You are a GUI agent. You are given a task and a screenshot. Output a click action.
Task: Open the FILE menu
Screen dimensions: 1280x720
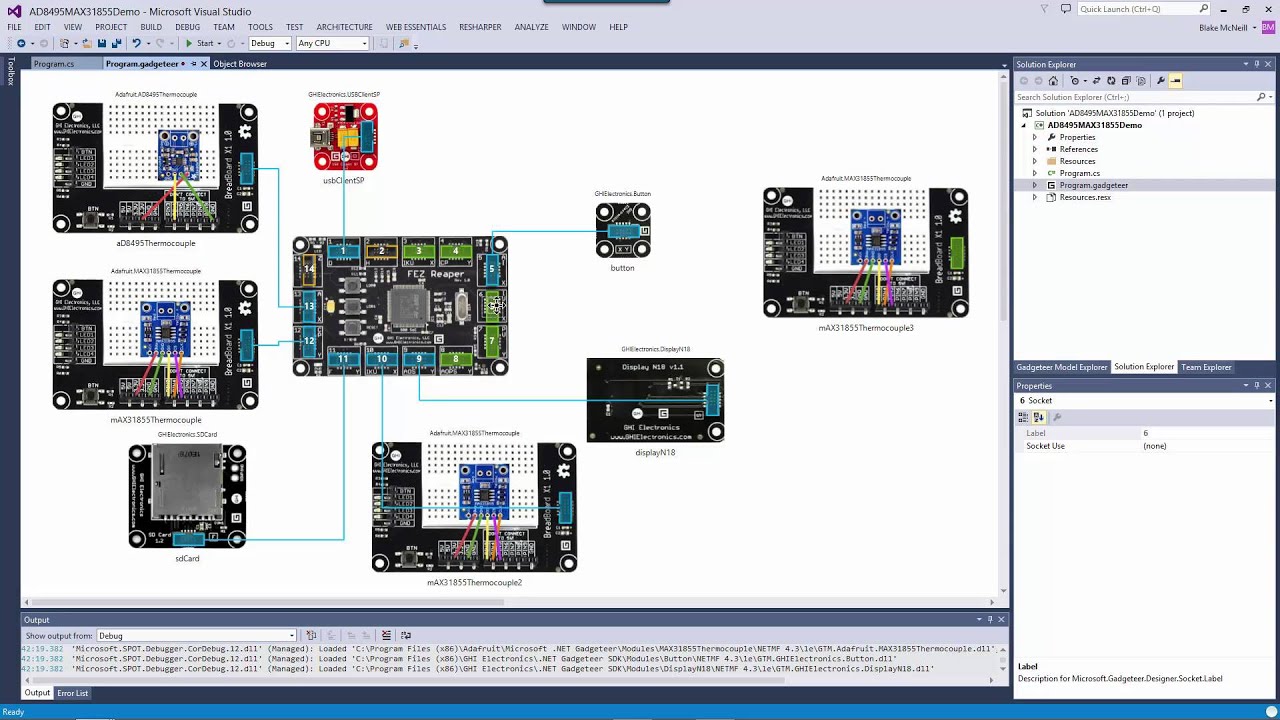pyautogui.click(x=14, y=27)
